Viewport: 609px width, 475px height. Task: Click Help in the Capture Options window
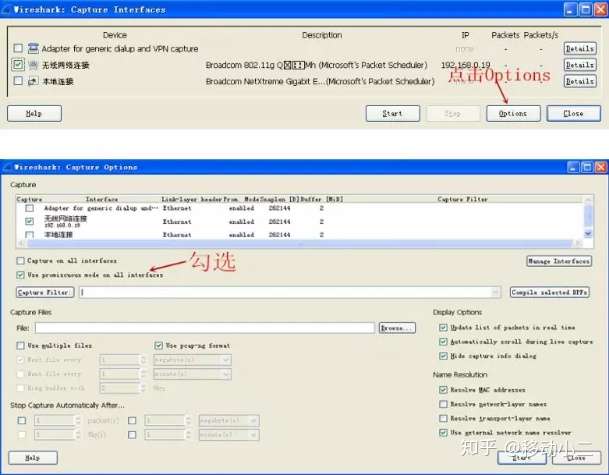[x=33, y=458]
